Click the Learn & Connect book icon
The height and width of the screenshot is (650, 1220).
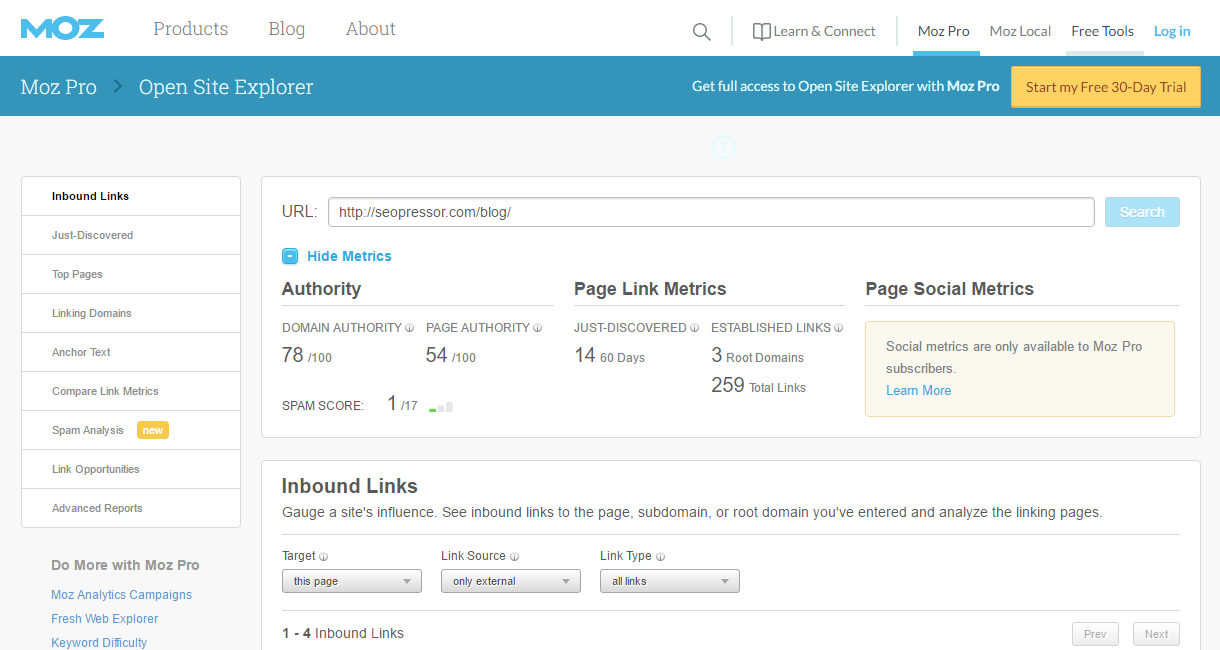point(761,31)
